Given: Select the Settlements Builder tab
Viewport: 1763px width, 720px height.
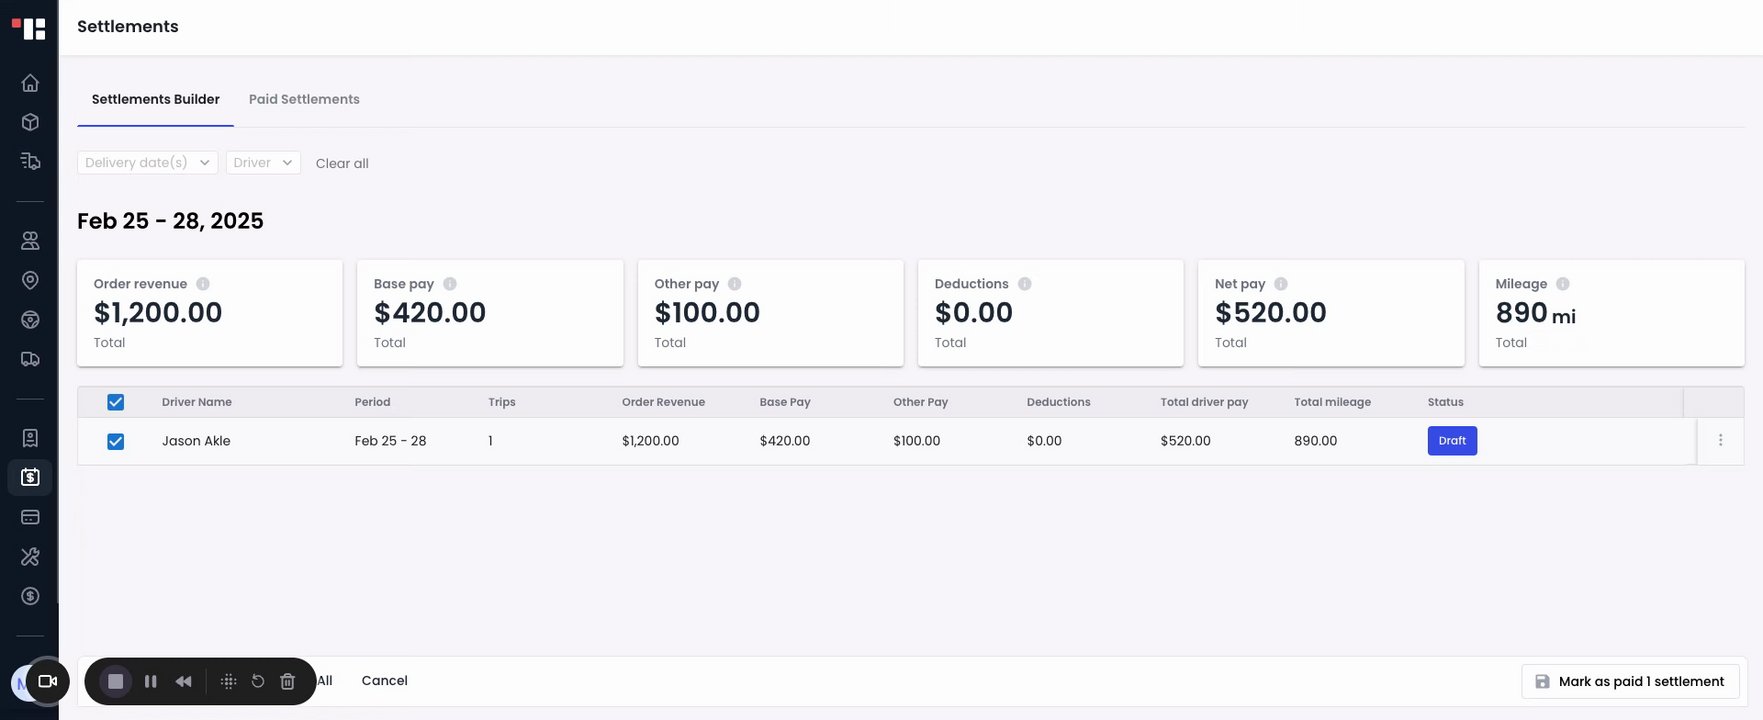Looking at the screenshot, I should pyautogui.click(x=155, y=99).
